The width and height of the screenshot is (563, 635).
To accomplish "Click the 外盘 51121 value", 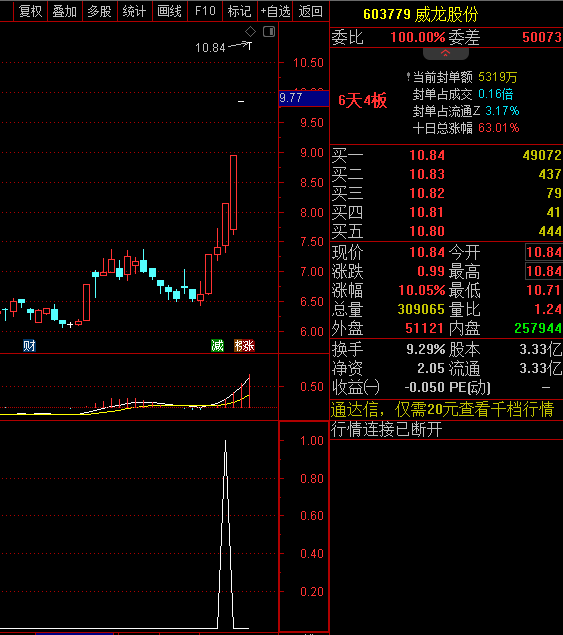I will pos(424,328).
